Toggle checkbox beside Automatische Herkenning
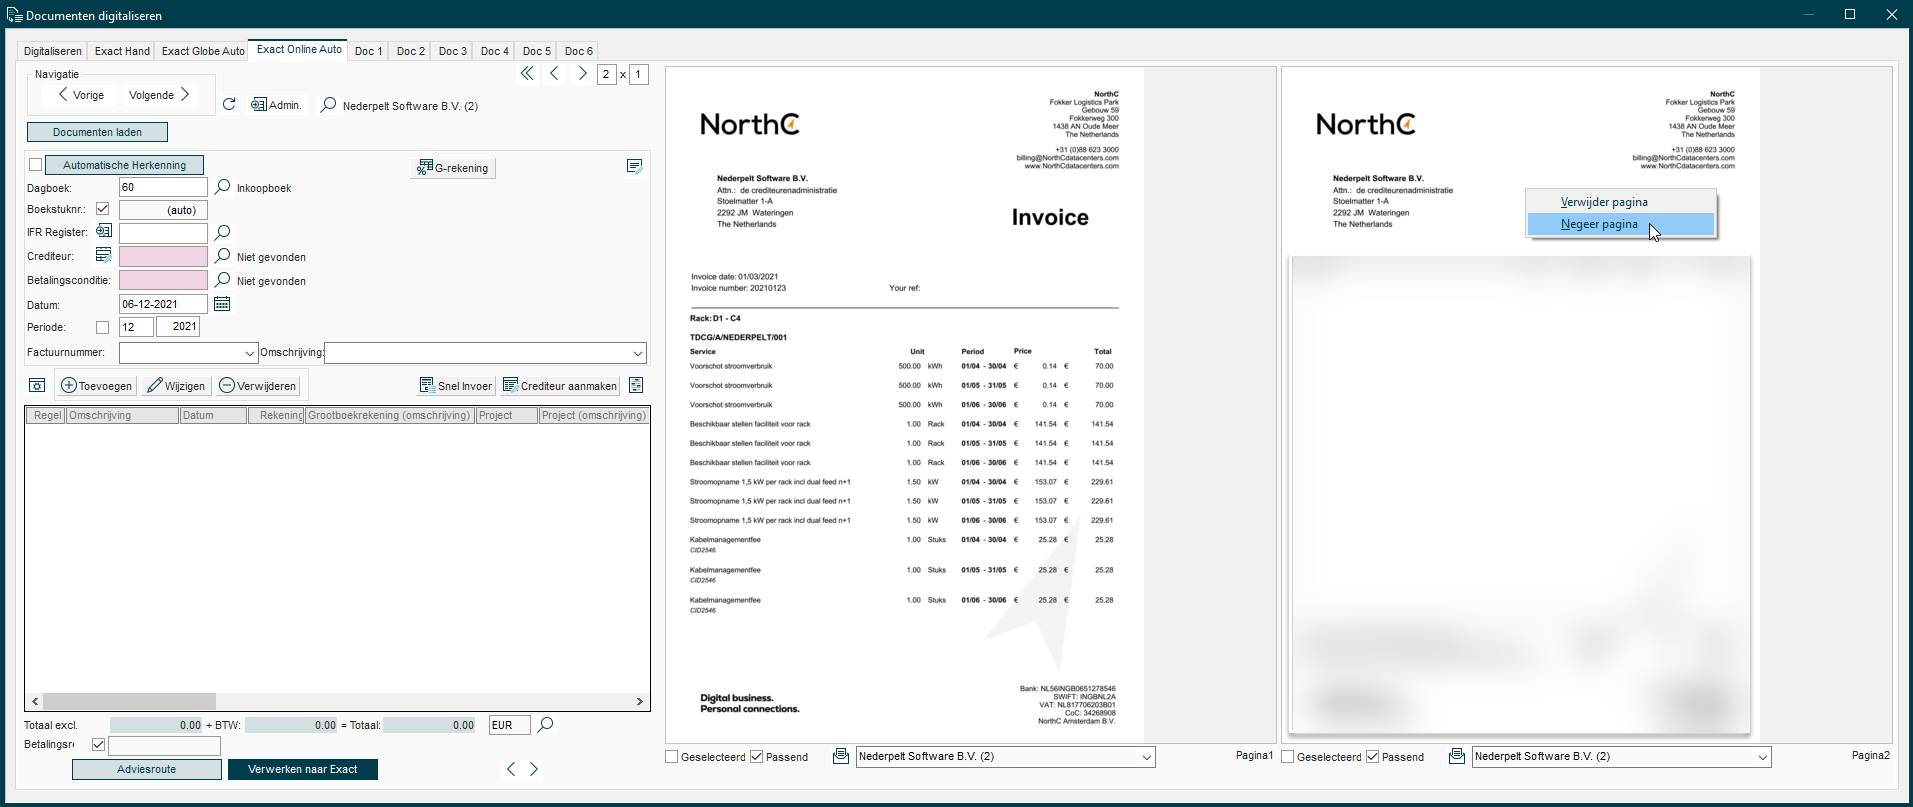 36,165
